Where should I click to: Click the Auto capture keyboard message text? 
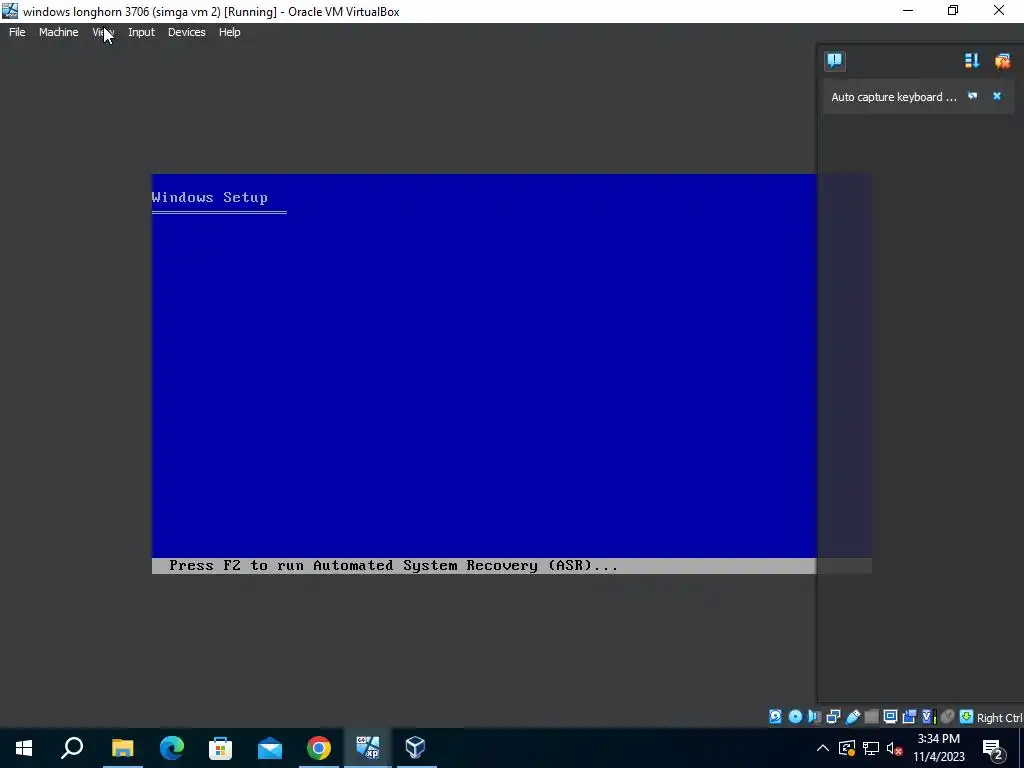click(x=893, y=97)
